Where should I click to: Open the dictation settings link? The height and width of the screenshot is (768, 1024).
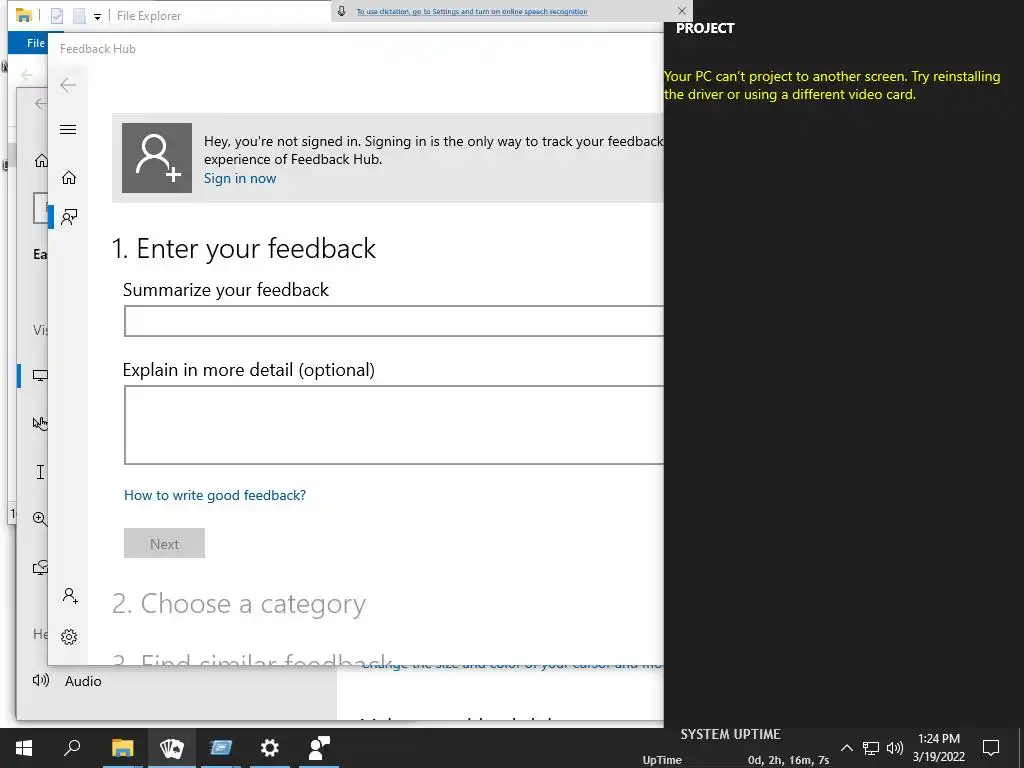(472, 12)
